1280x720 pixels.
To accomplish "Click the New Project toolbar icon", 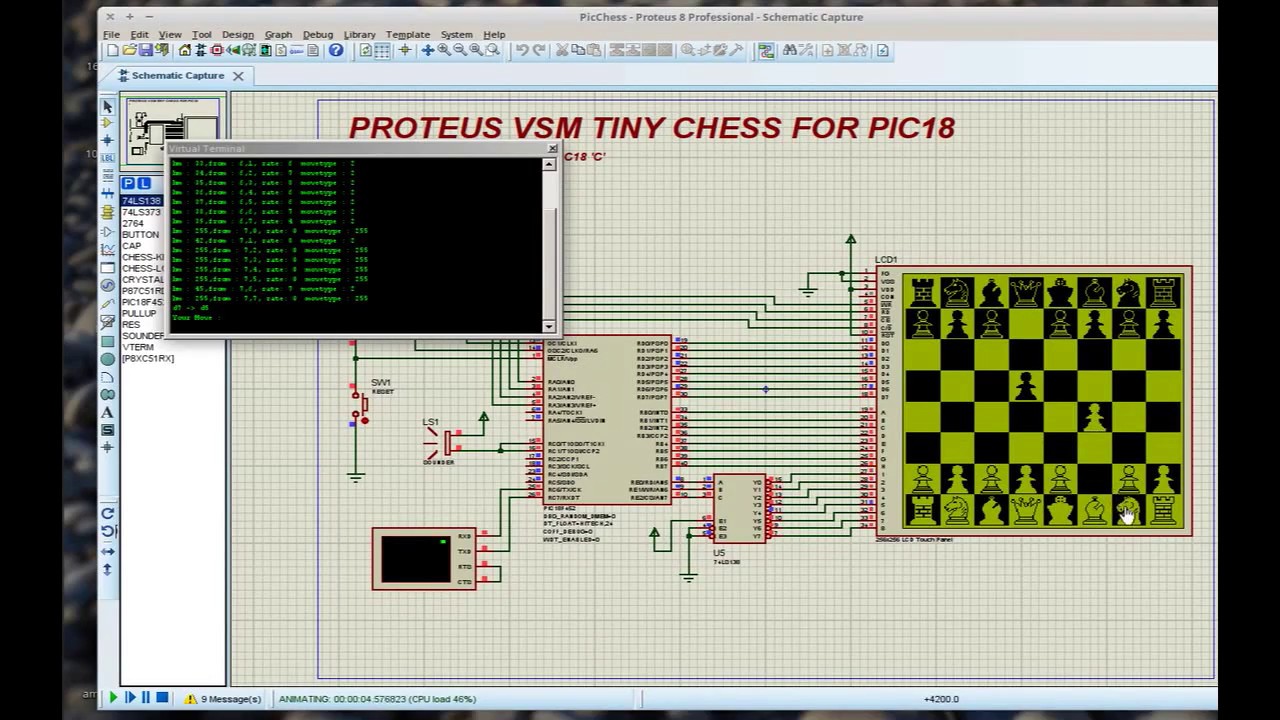I will (112, 51).
